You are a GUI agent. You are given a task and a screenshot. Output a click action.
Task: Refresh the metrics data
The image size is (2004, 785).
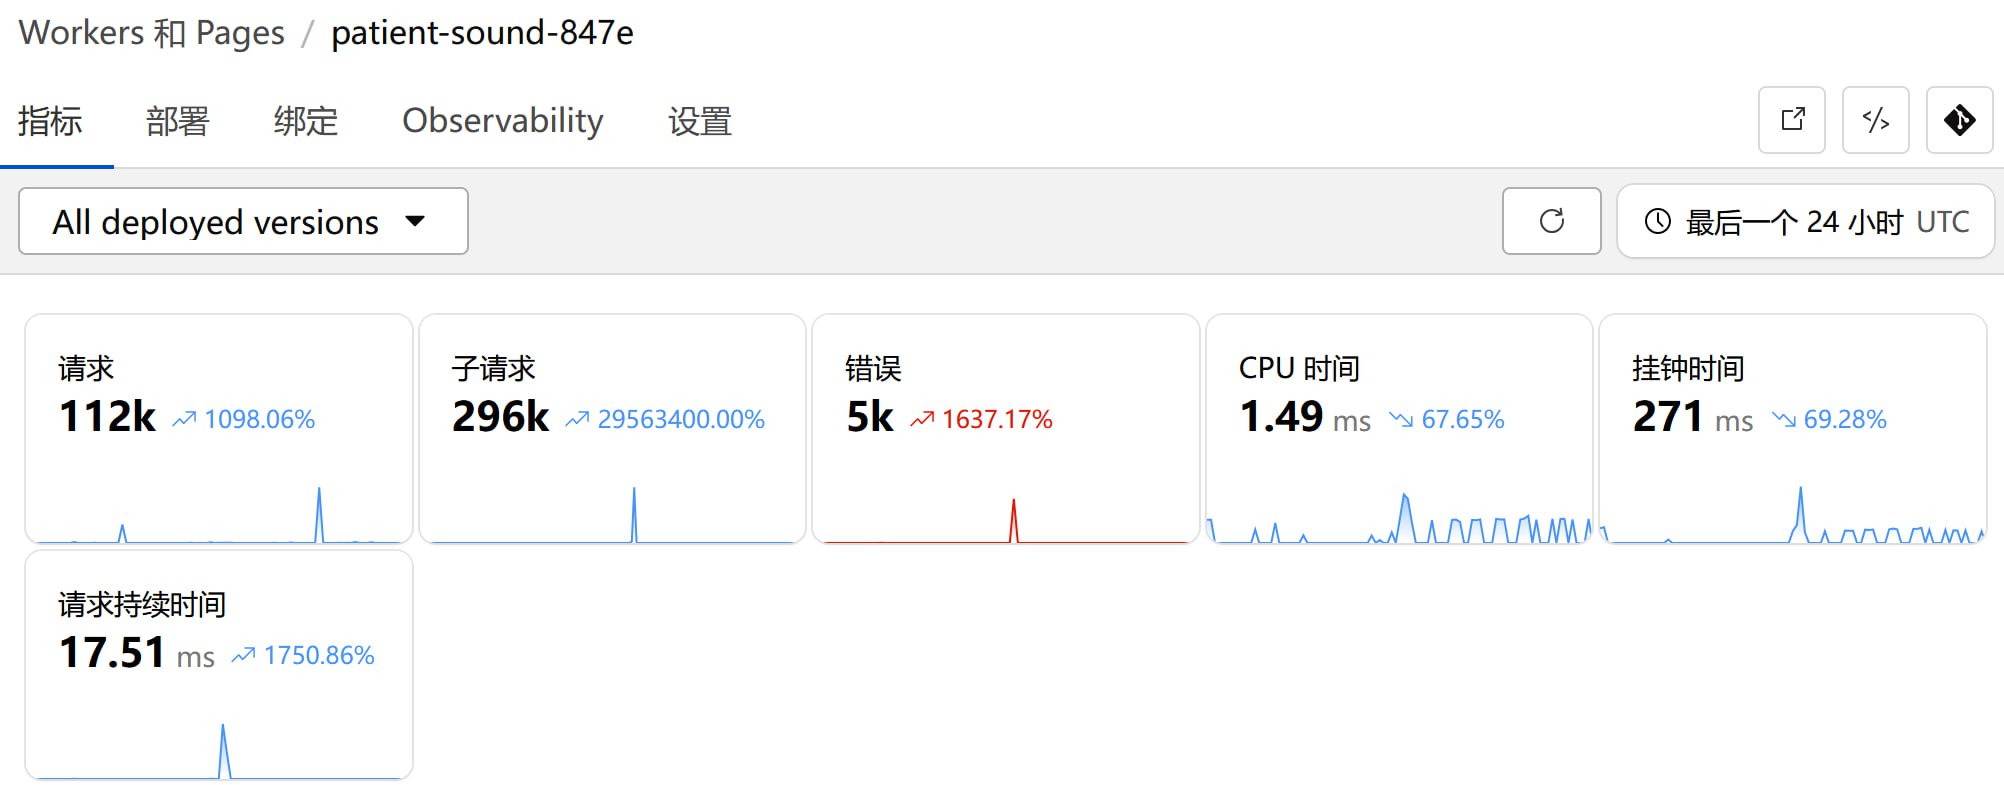[1551, 221]
